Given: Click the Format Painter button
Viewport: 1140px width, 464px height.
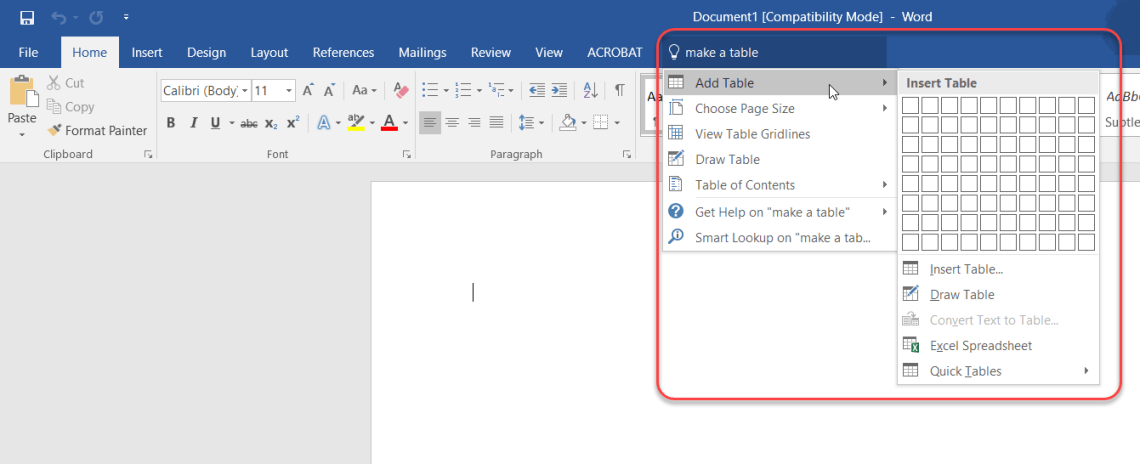Looking at the screenshot, I should 97,130.
